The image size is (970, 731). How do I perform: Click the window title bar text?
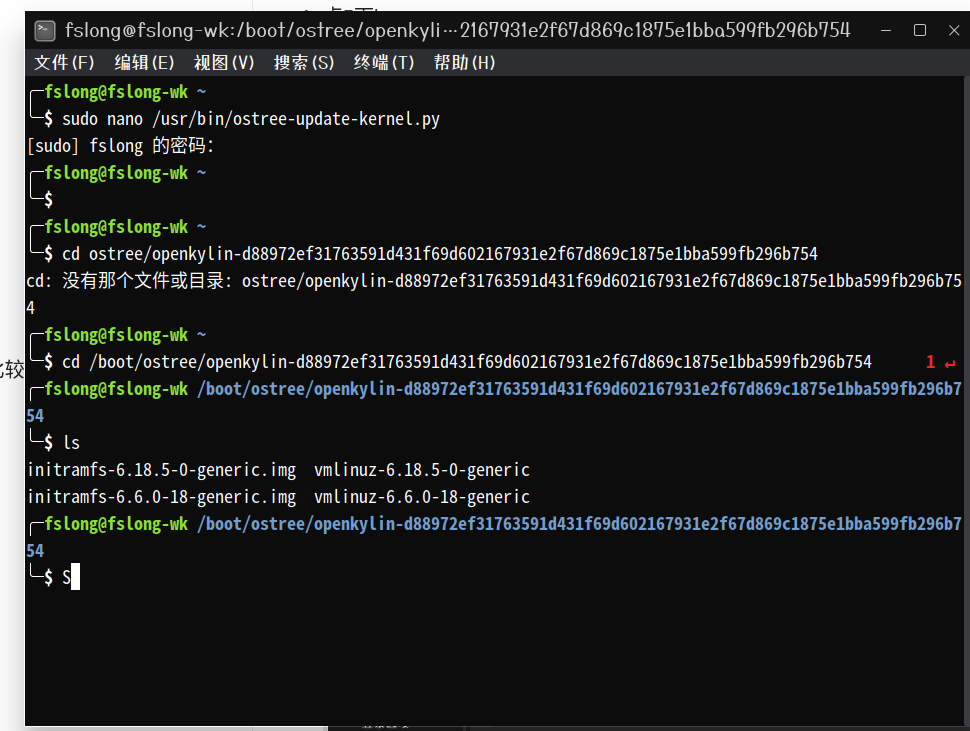click(x=458, y=31)
